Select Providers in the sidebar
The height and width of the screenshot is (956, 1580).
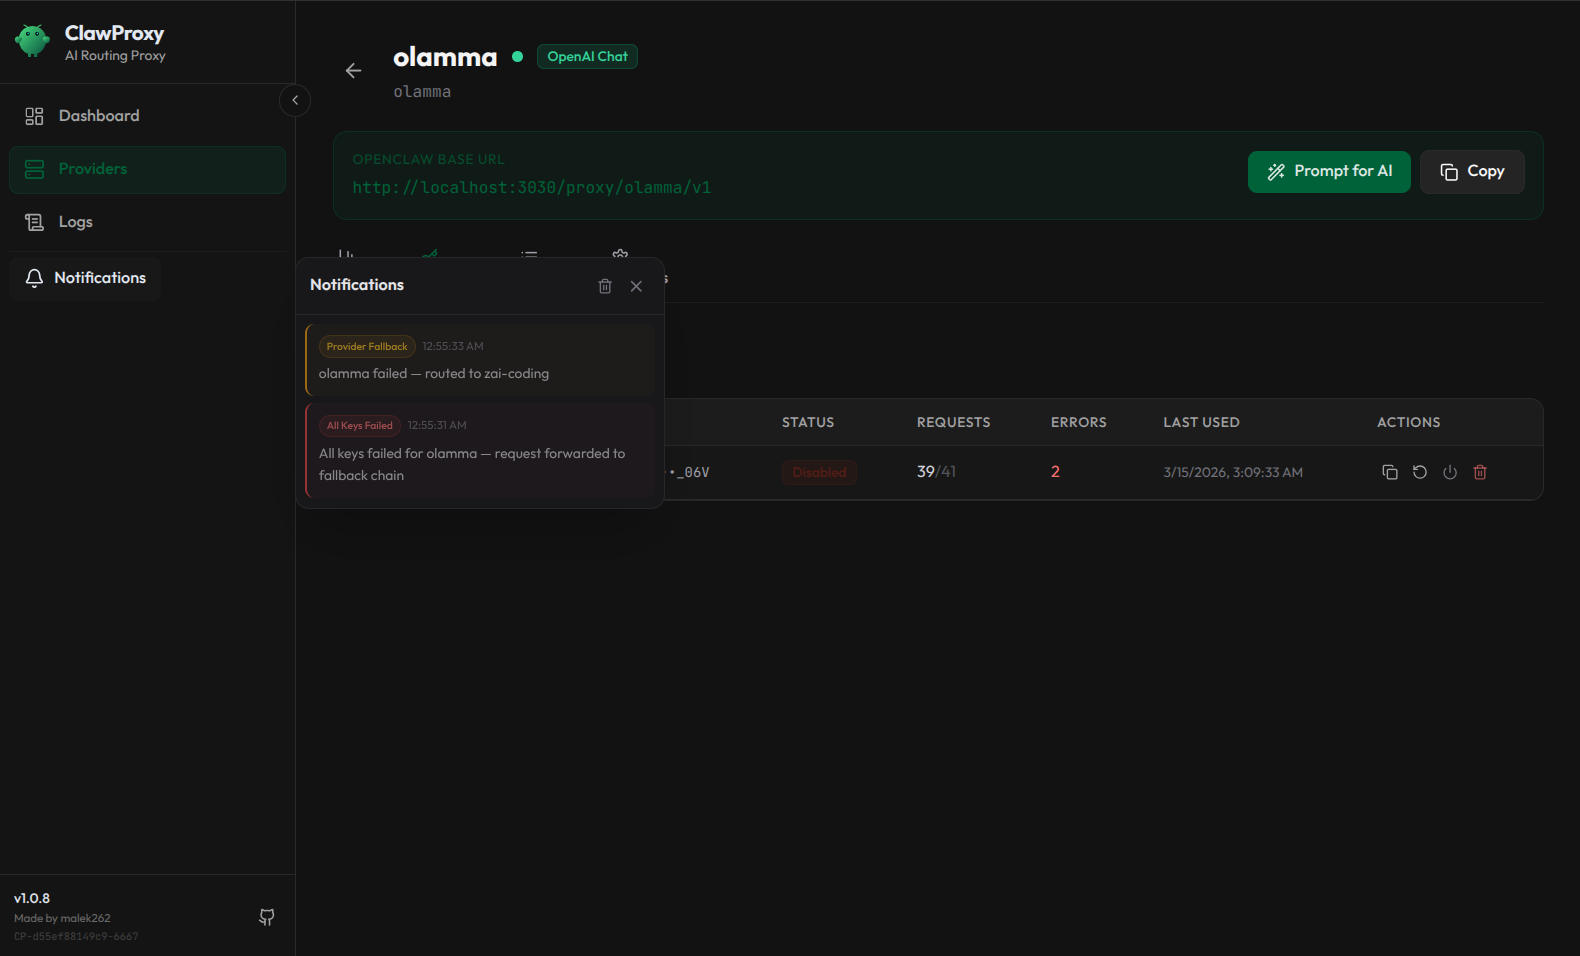click(x=147, y=169)
